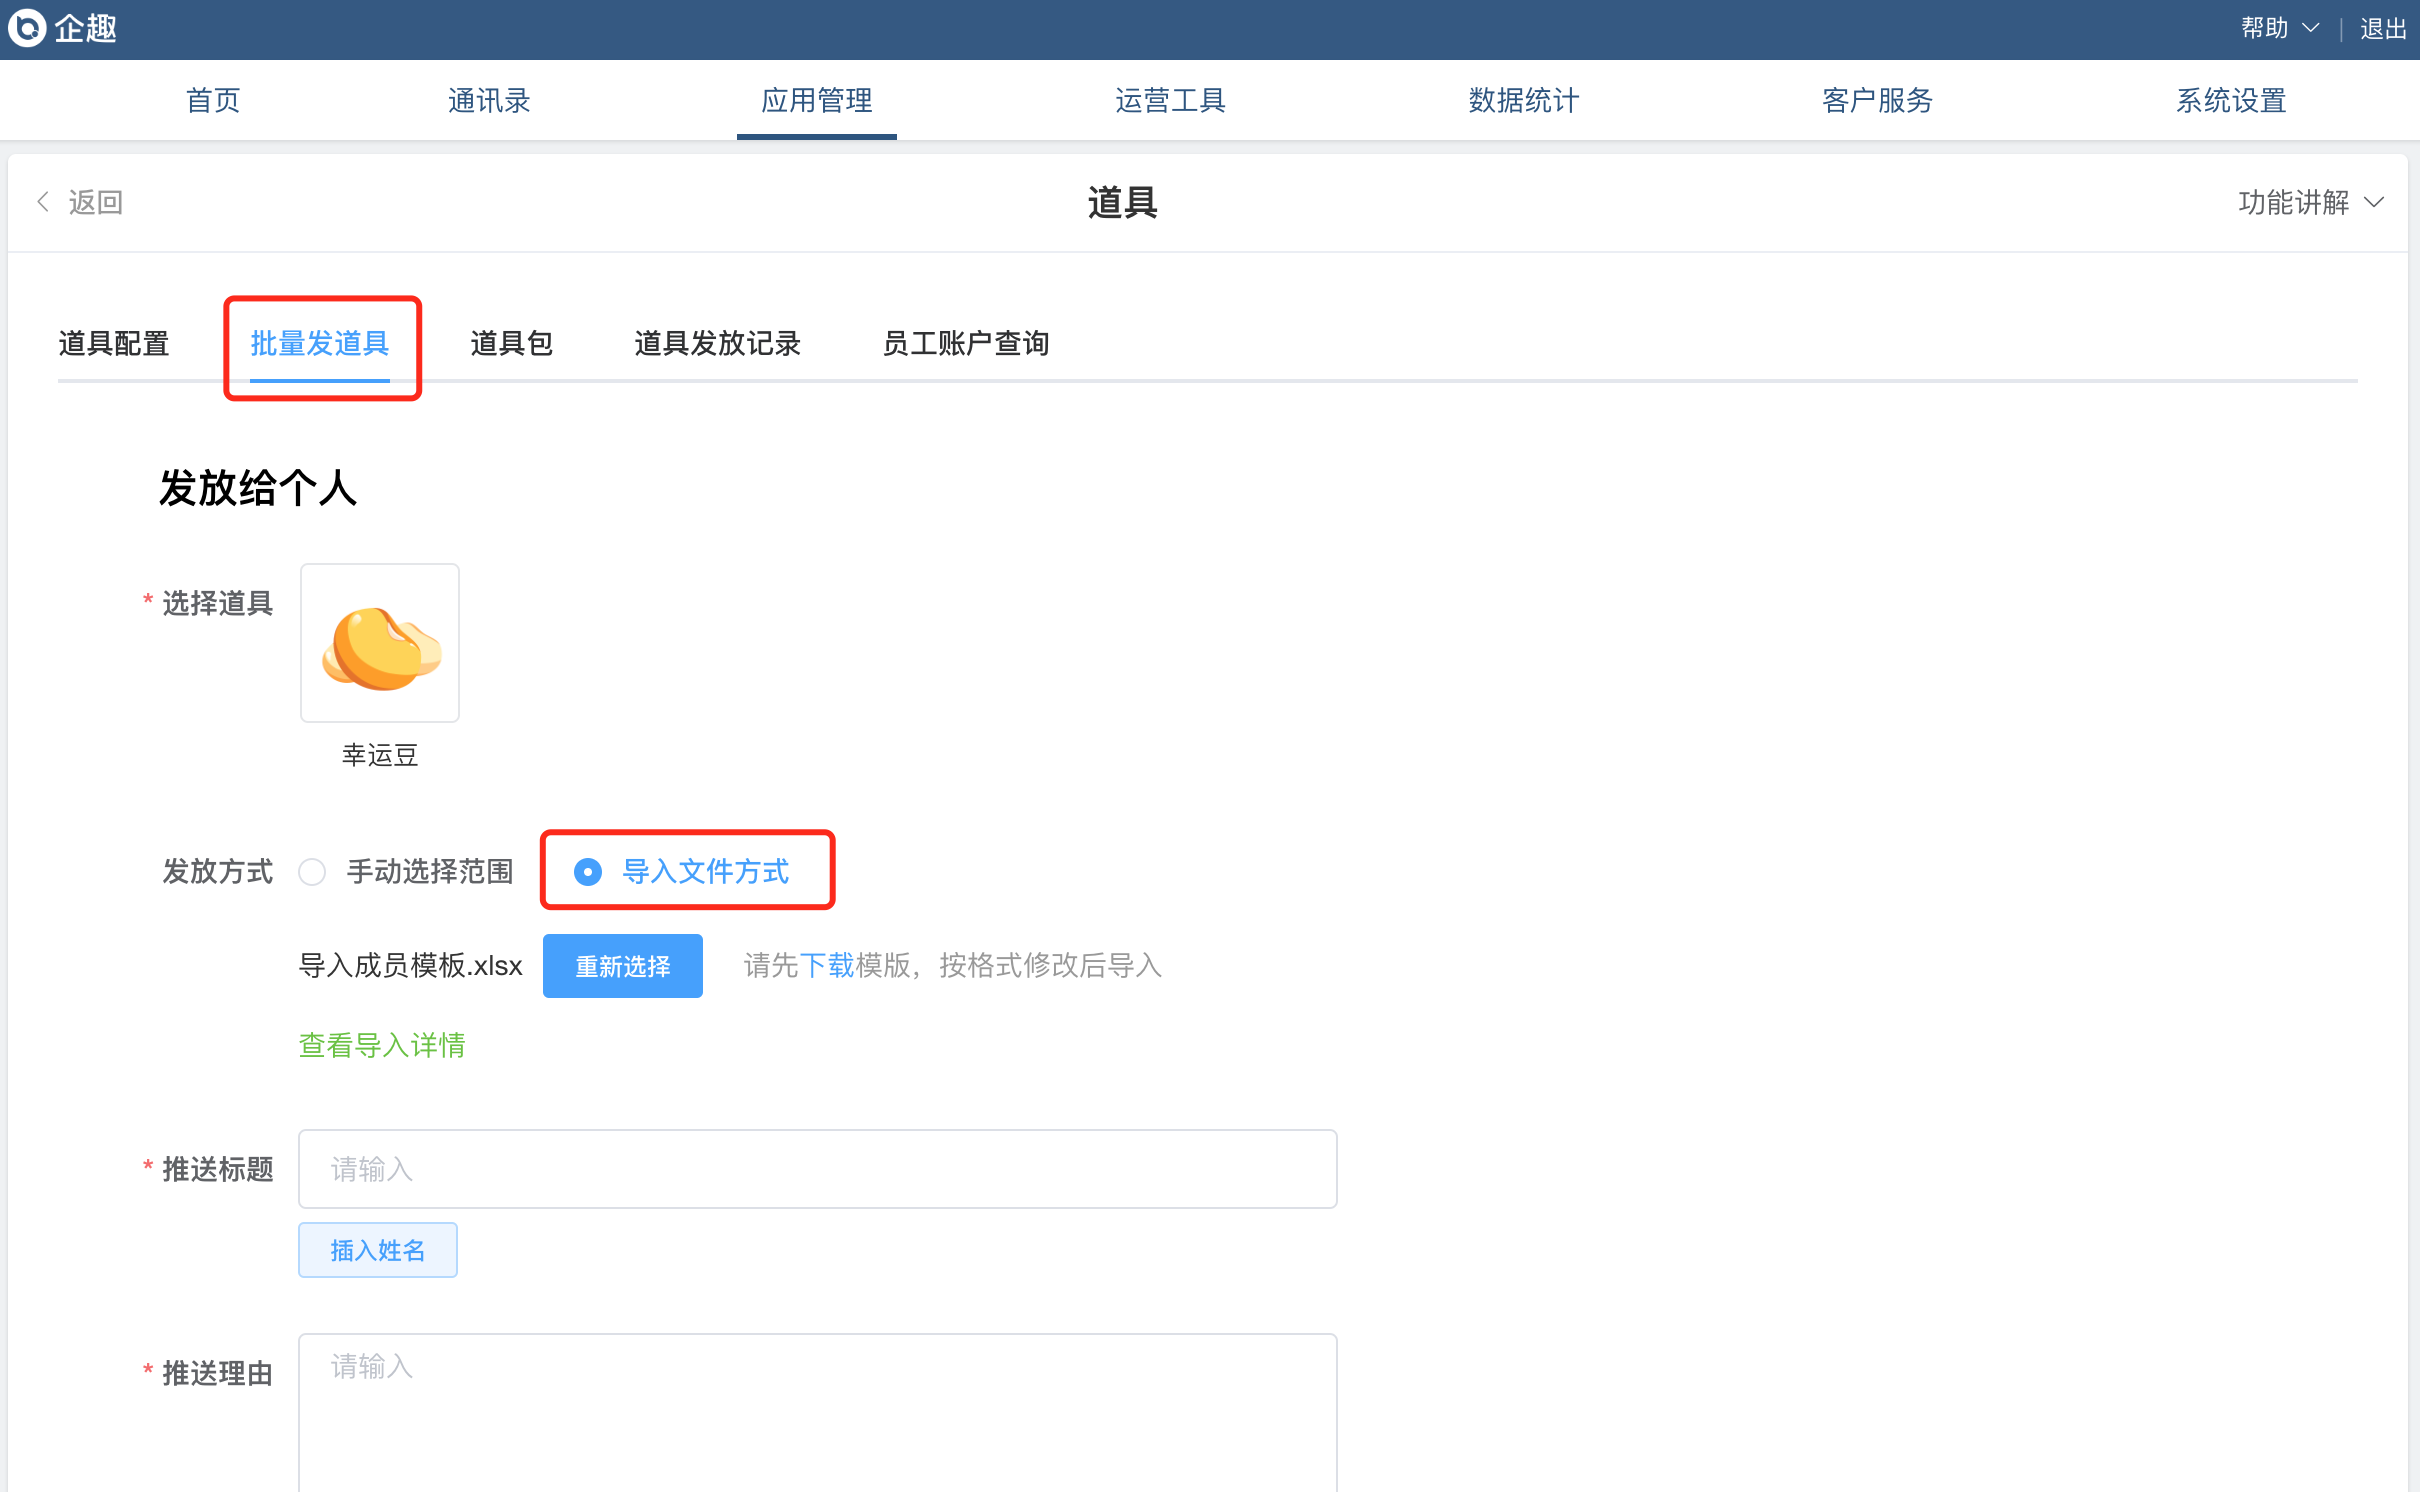Open 查看导入详情 link
The width and height of the screenshot is (2420, 1492).
click(382, 1045)
